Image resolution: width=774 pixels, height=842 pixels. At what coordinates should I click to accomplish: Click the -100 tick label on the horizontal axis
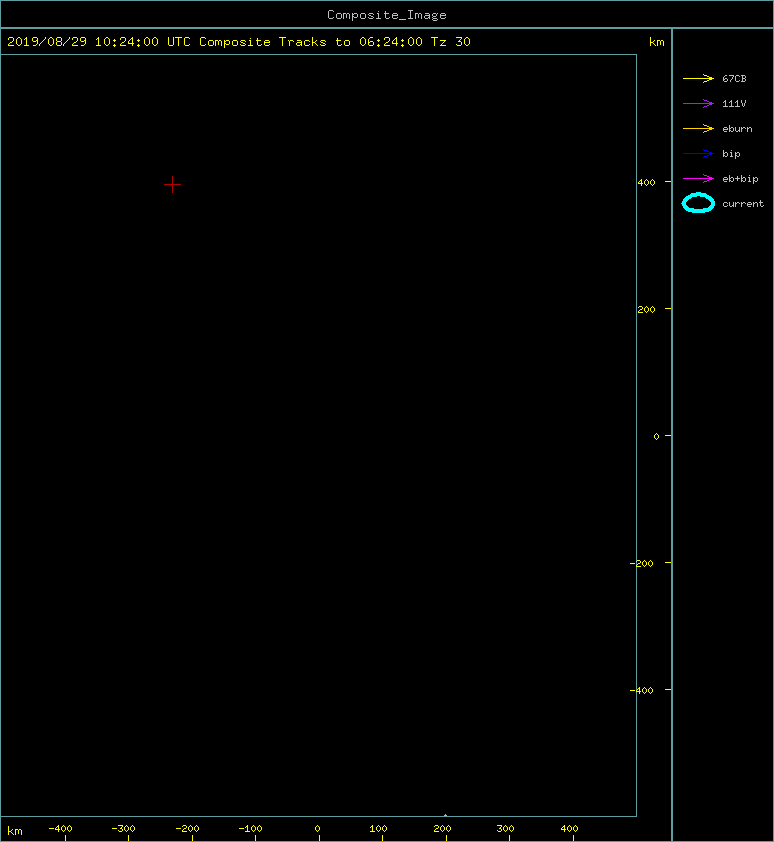(250, 829)
